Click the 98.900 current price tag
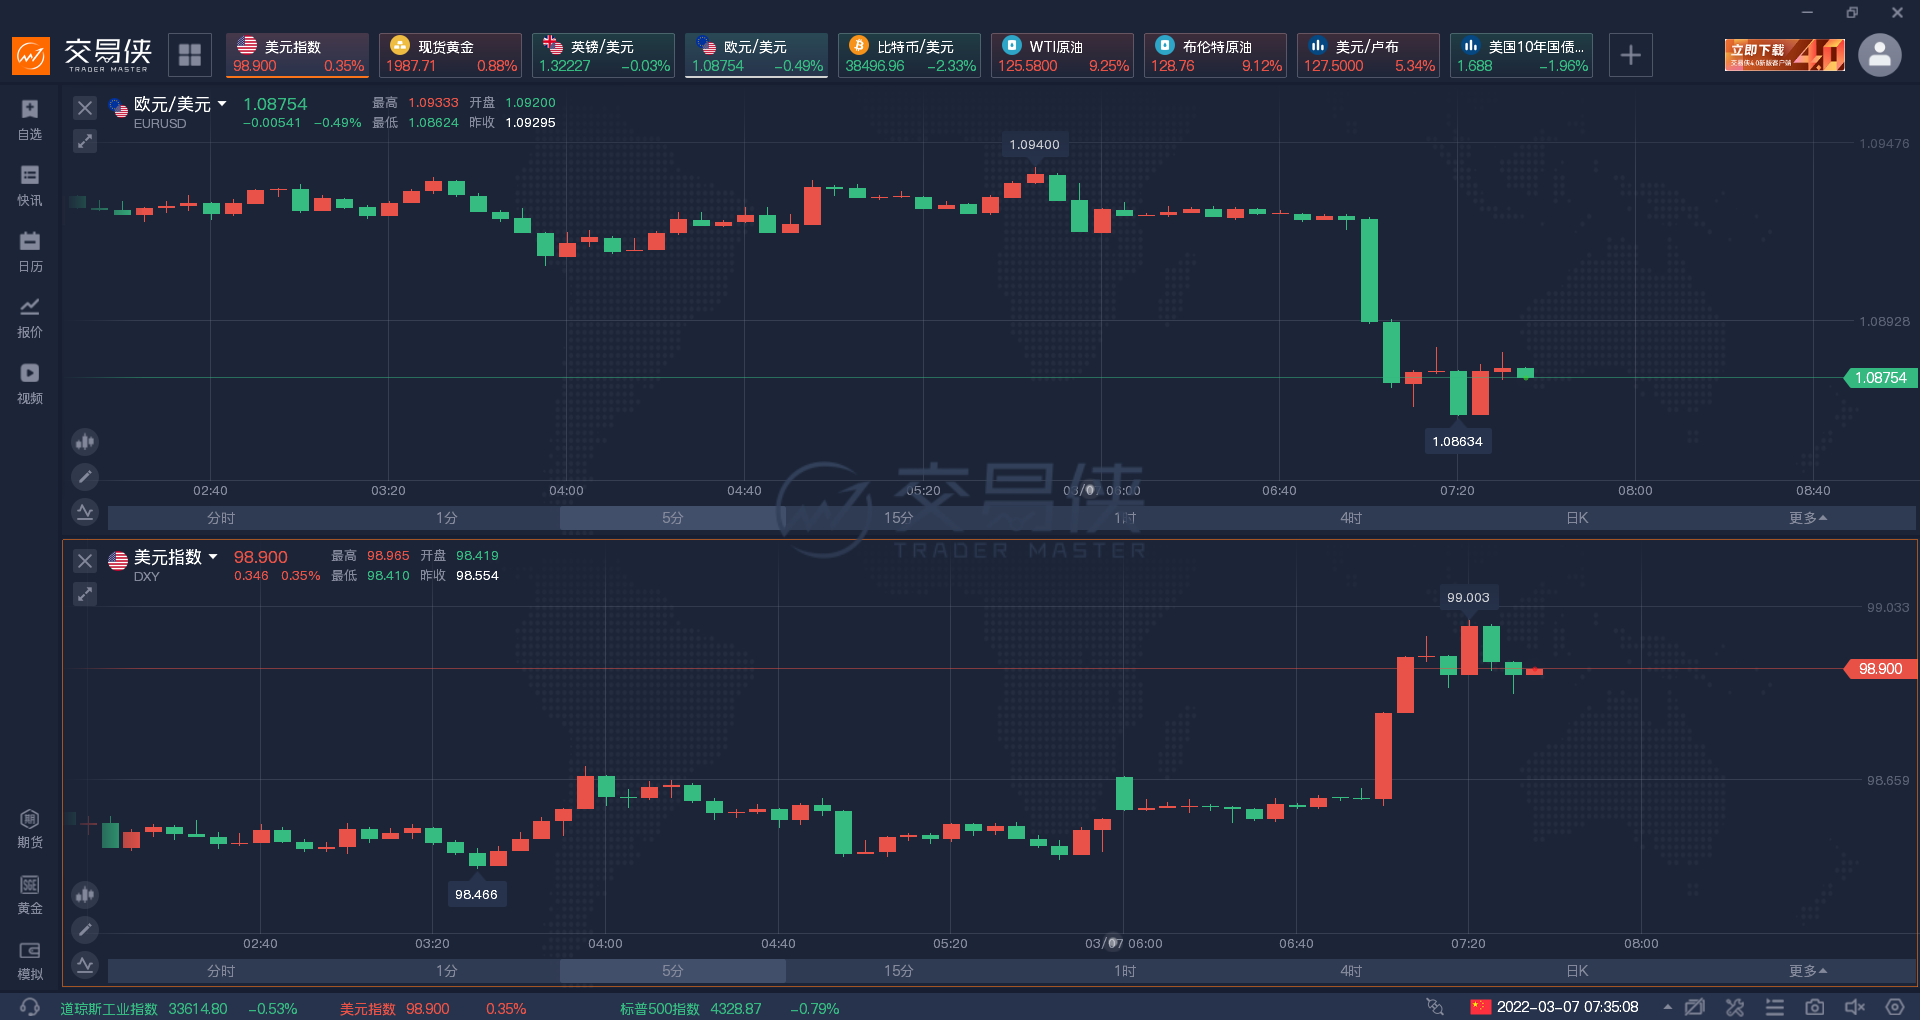Image resolution: width=1920 pixels, height=1020 pixels. [1880, 669]
